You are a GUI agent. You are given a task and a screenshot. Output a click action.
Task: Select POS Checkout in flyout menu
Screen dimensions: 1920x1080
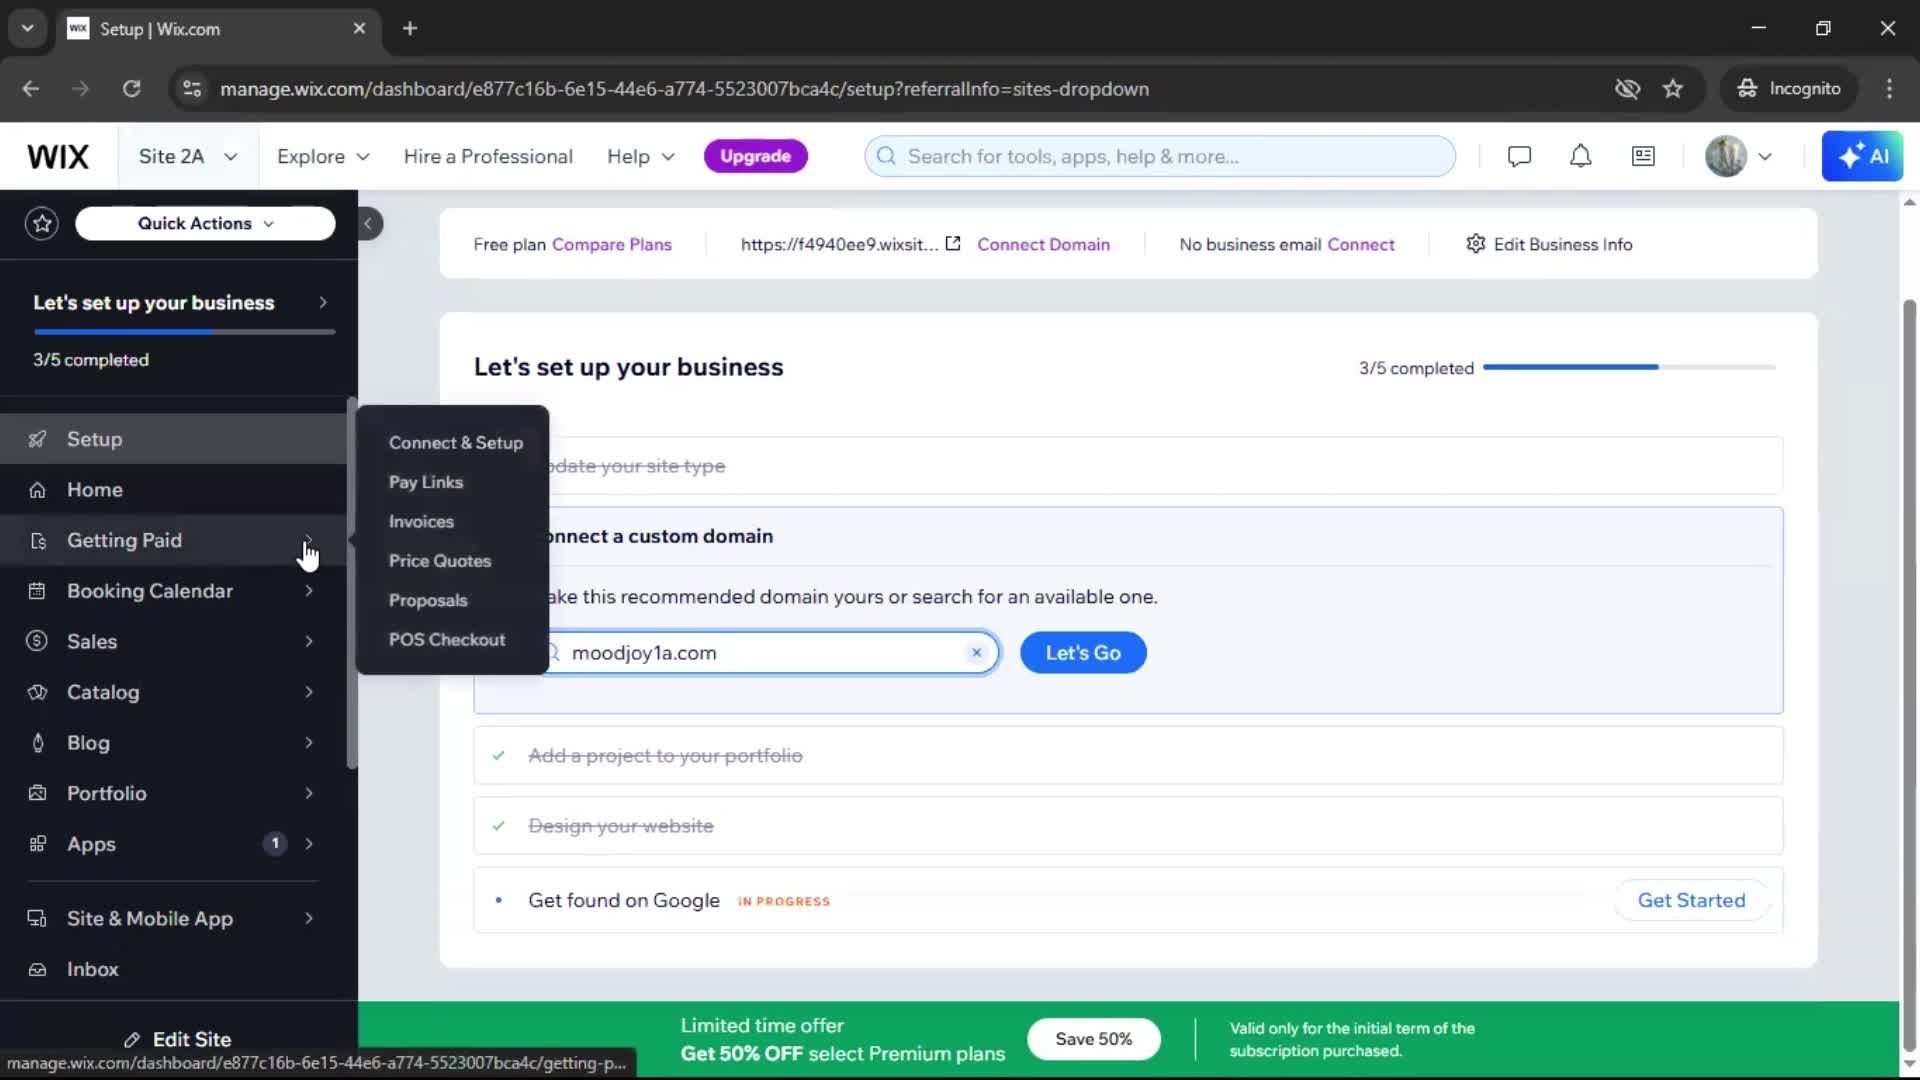pos(447,639)
